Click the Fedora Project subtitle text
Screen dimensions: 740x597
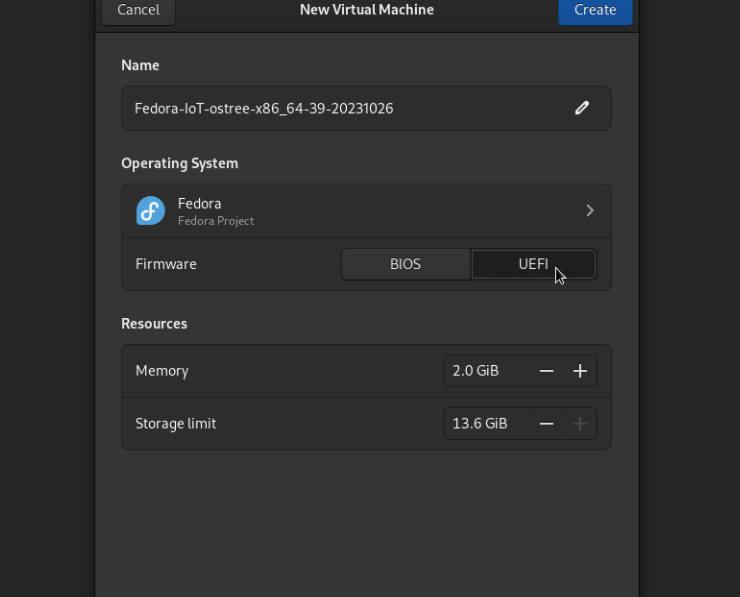216,221
